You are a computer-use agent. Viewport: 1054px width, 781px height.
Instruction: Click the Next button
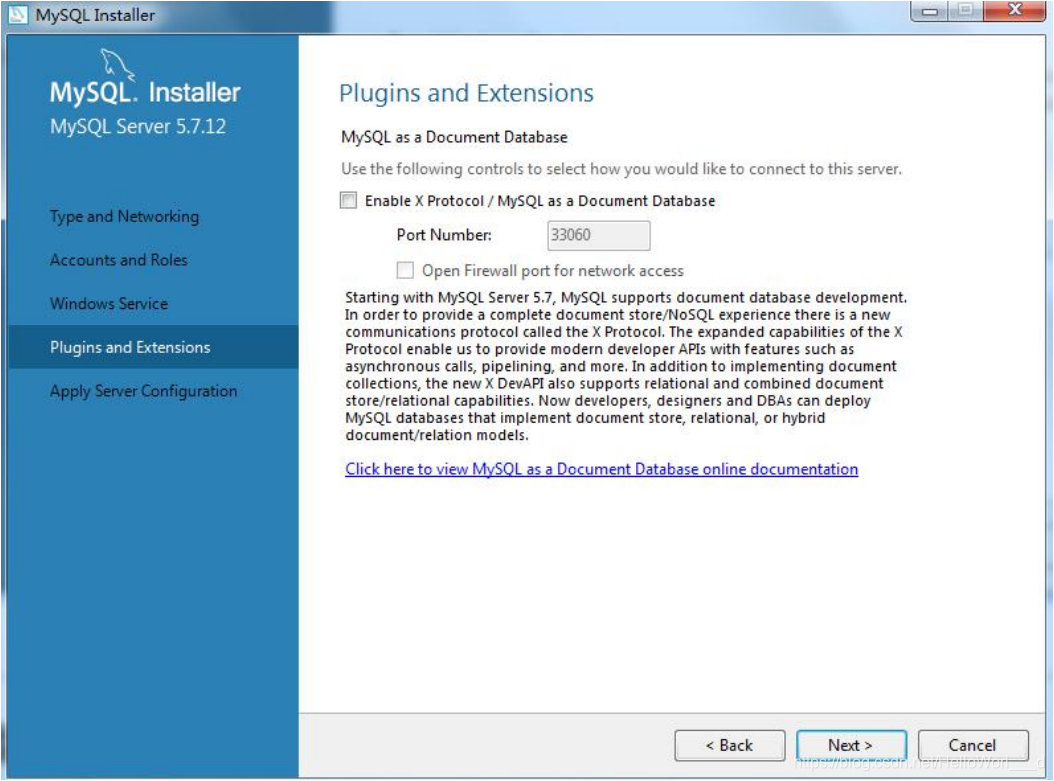pyautogui.click(x=851, y=745)
